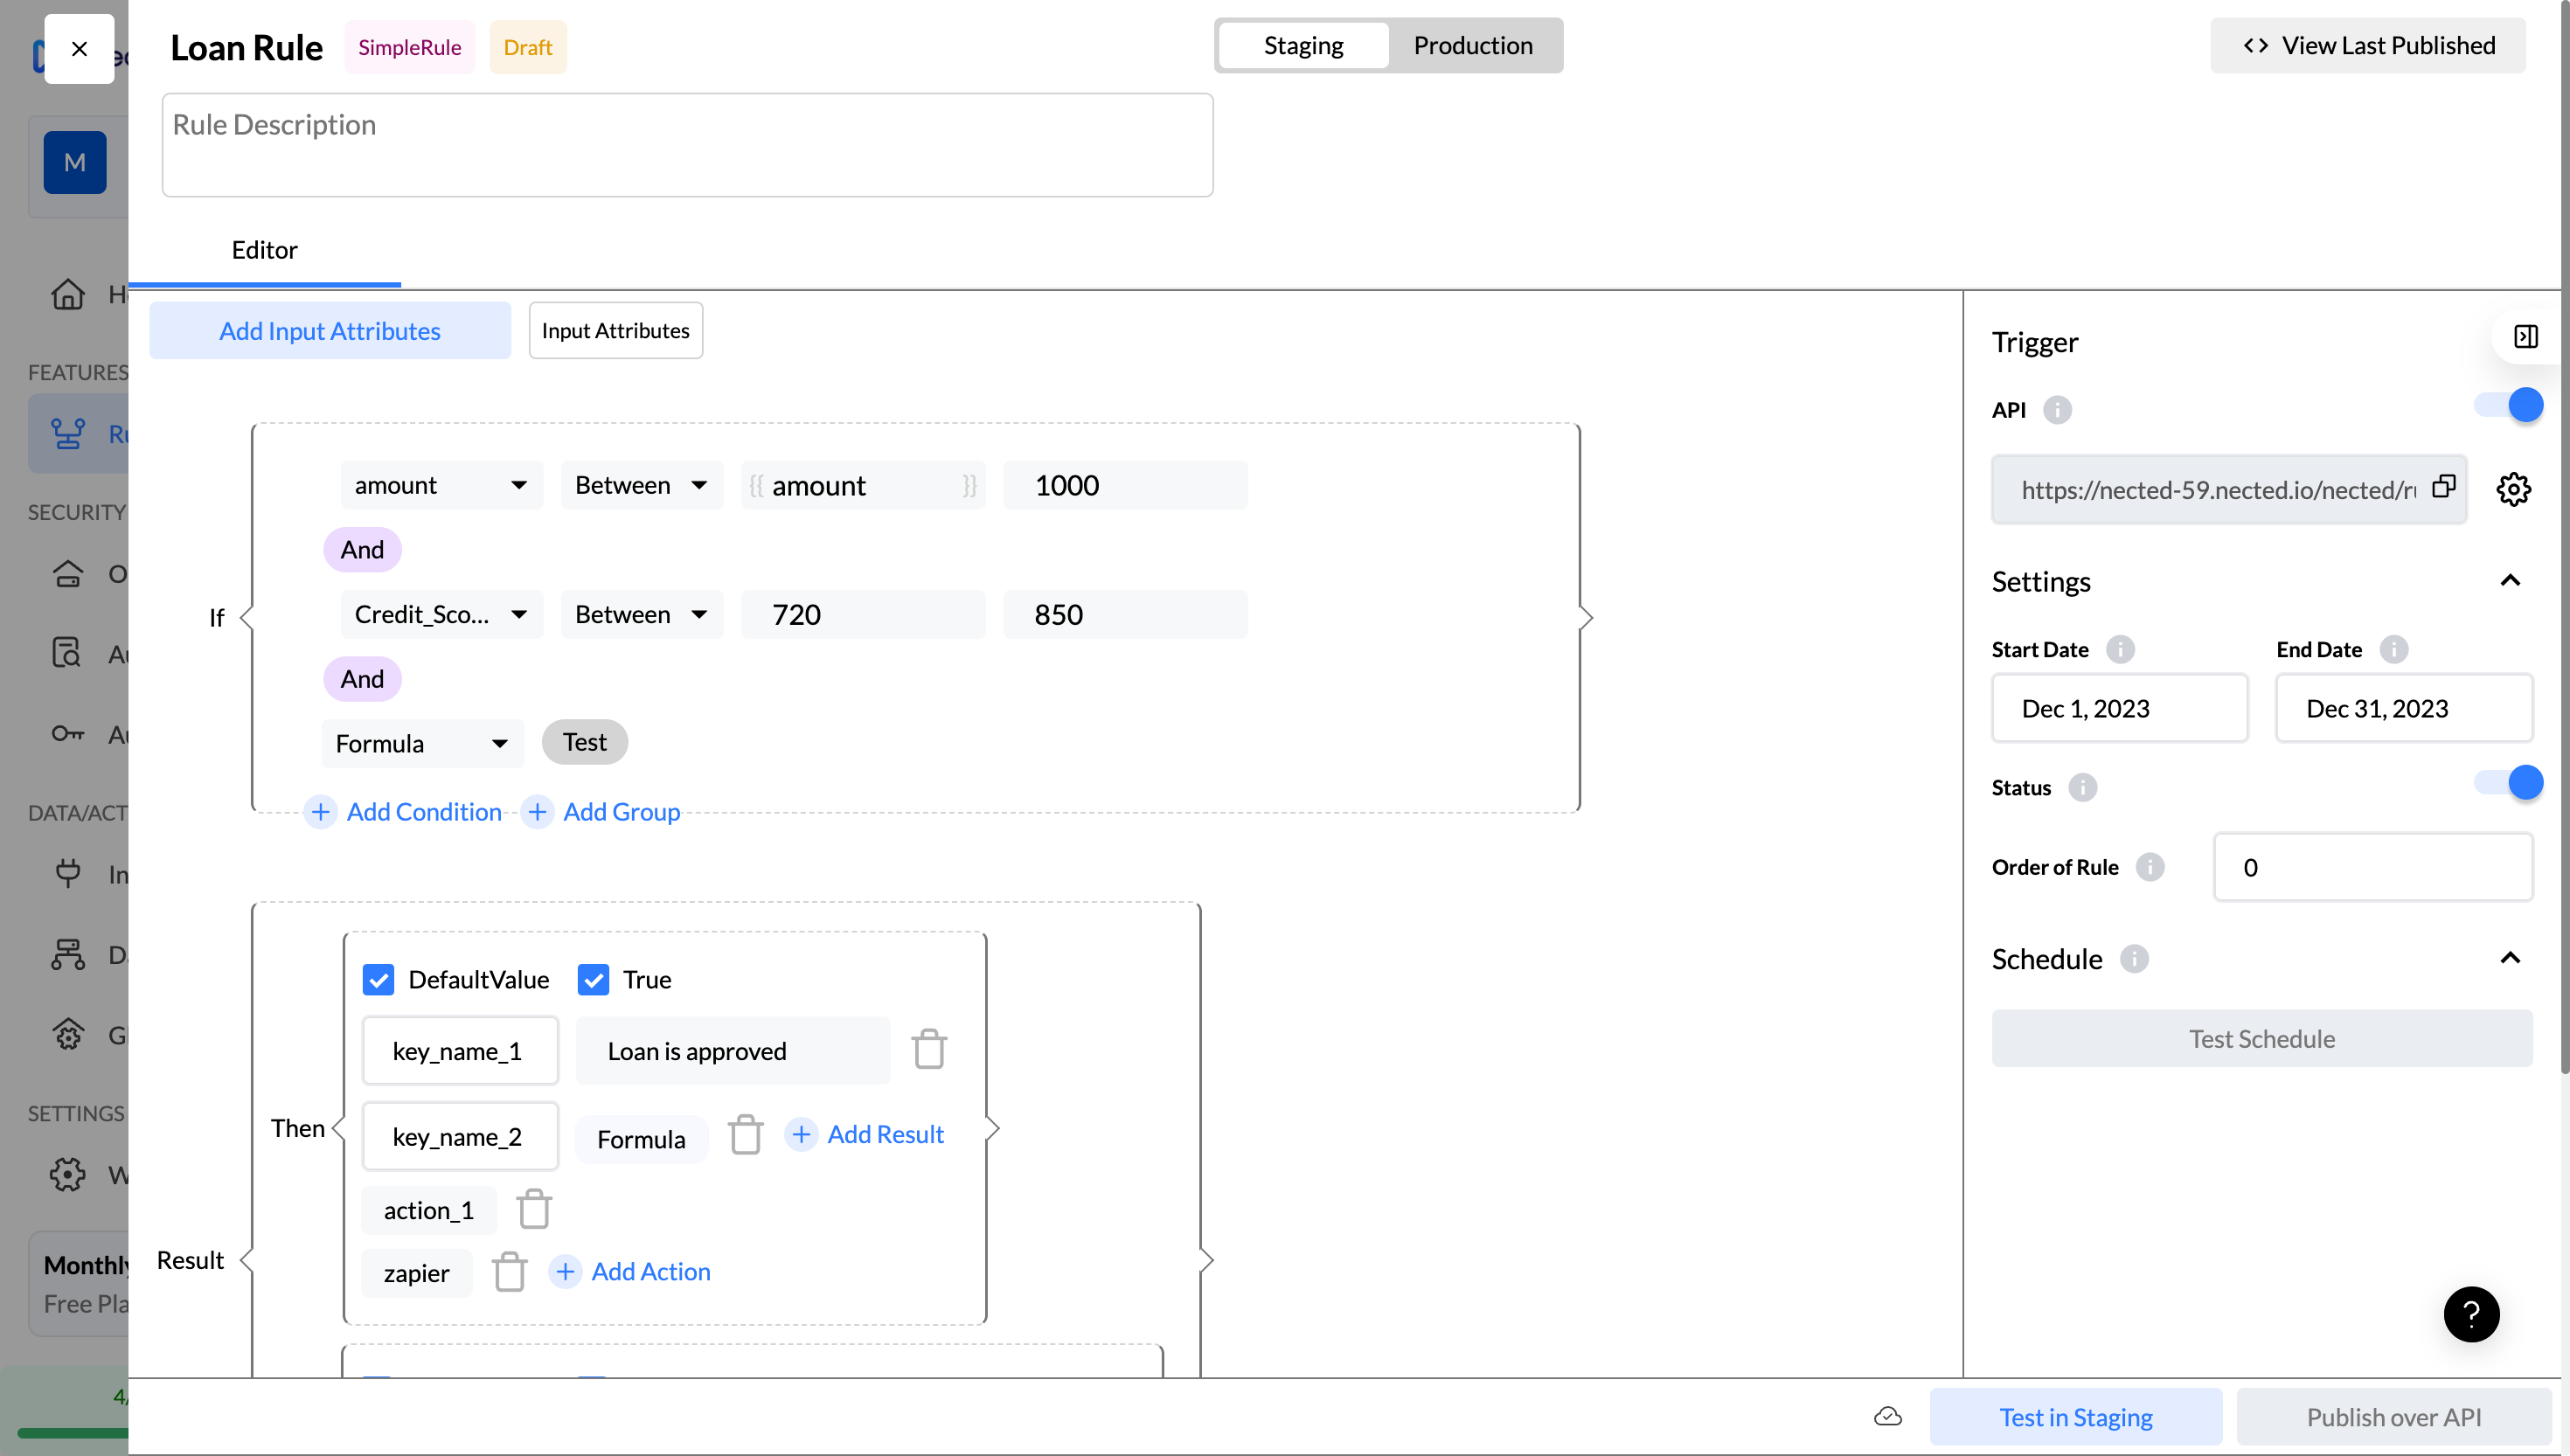Image resolution: width=2570 pixels, height=1456 pixels.
Task: Click the Test in Staging button
Action: 2075,1417
